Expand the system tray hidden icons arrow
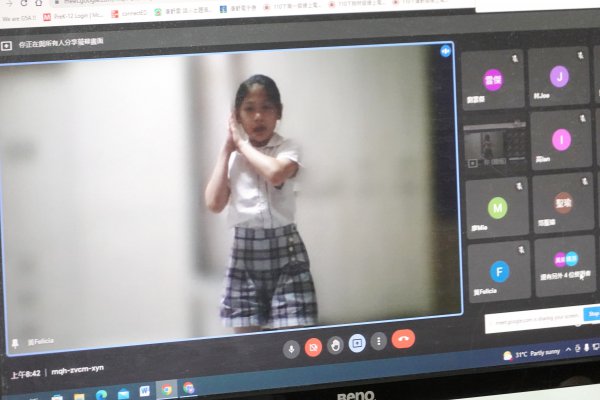This screenshot has width=600, height=400. click(x=568, y=349)
